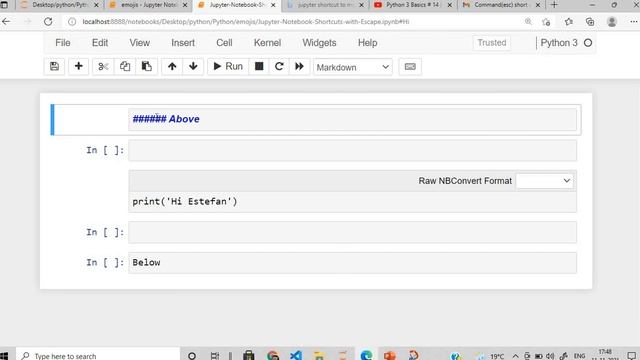Image resolution: width=640 pixels, height=360 pixels.
Task: Switch to the Desktop/python browser tab
Action: pyautogui.click(x=59, y=5)
